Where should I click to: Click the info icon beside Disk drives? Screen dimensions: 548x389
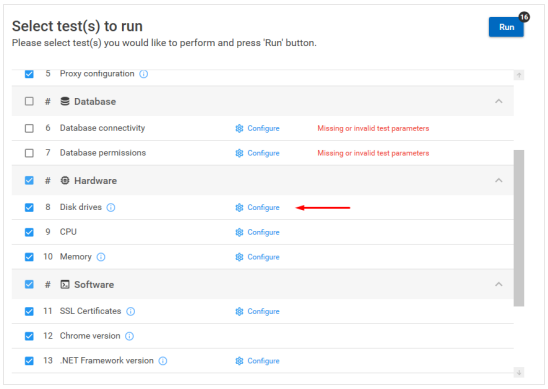click(111, 208)
